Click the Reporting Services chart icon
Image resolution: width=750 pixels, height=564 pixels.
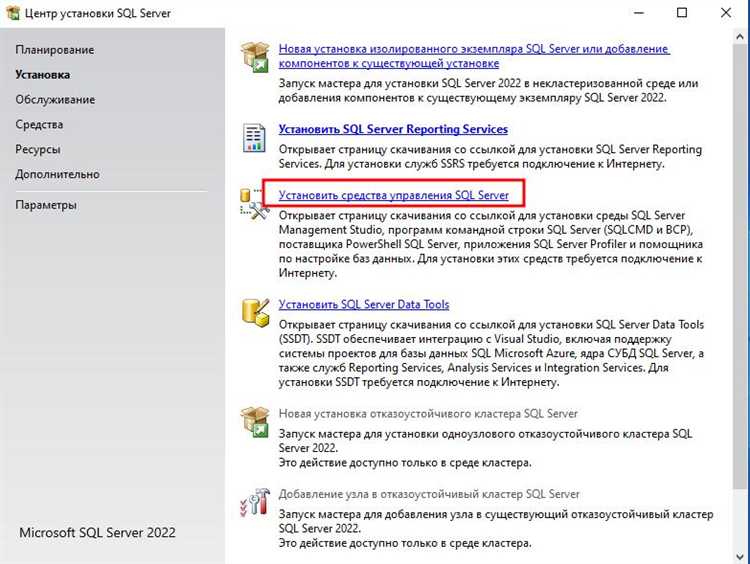pos(255,136)
